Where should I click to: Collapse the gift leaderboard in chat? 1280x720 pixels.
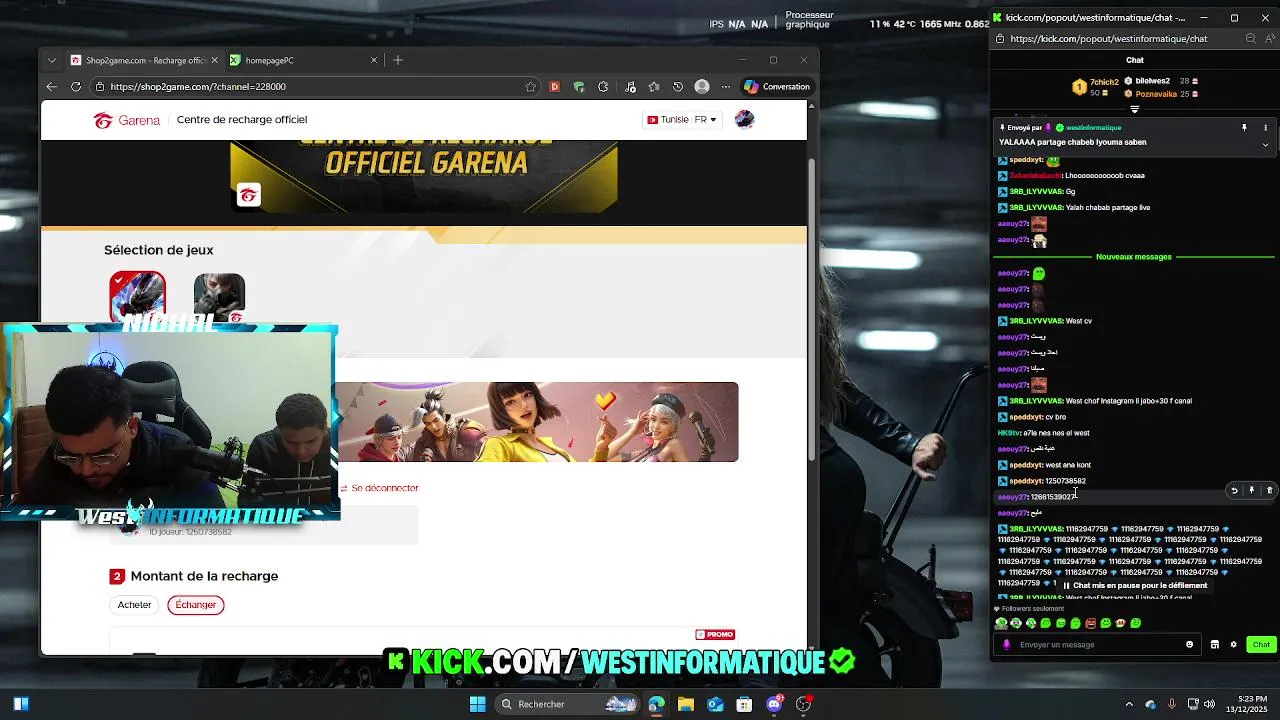[x=1134, y=109]
